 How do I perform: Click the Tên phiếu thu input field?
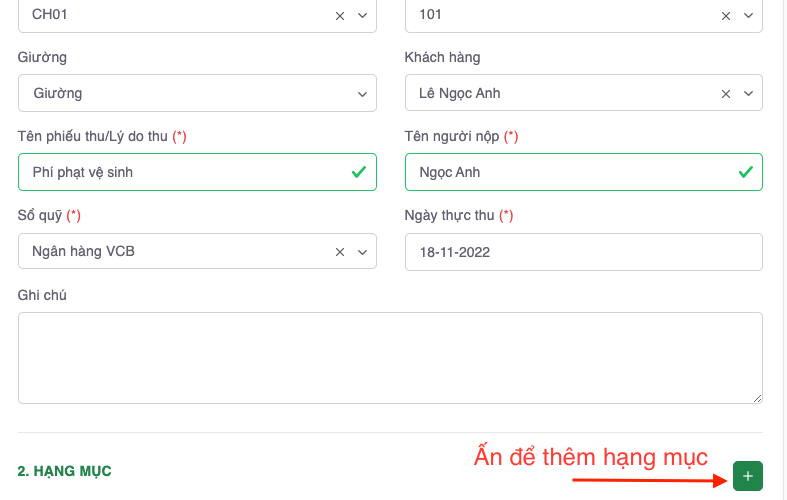(x=180, y=172)
